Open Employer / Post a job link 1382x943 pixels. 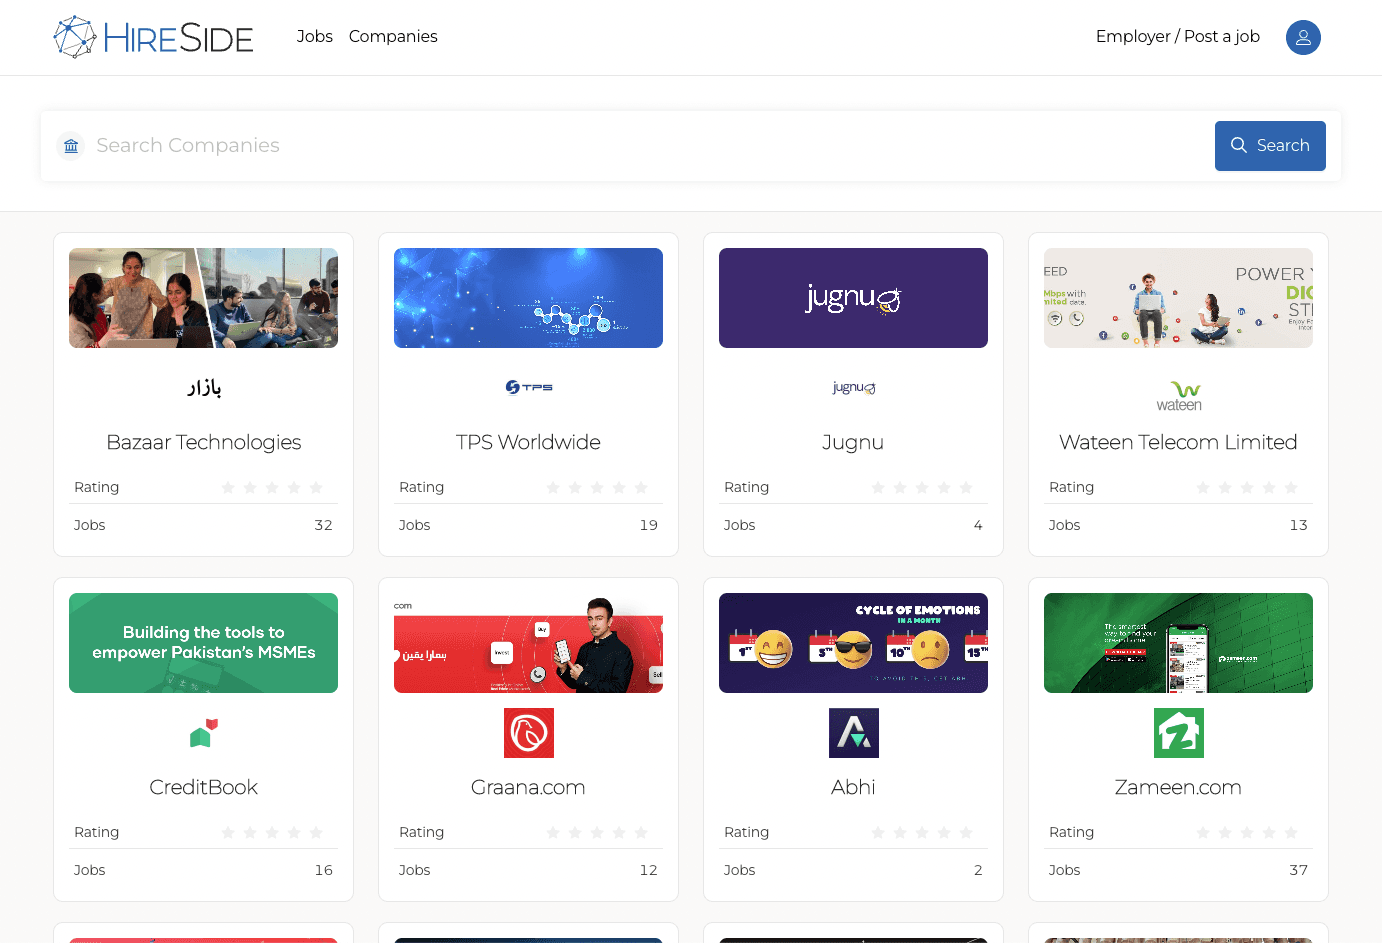(x=1177, y=37)
